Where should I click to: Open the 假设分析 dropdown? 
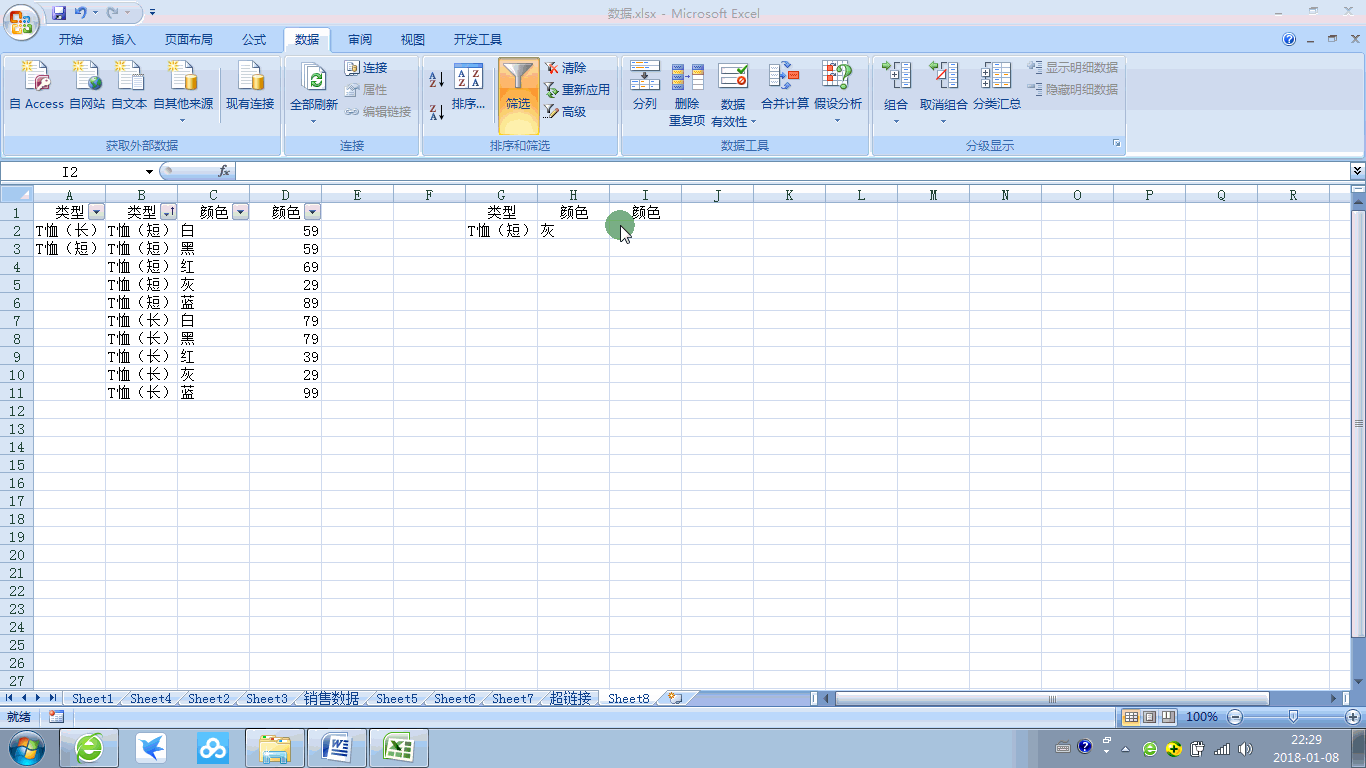pos(837,93)
